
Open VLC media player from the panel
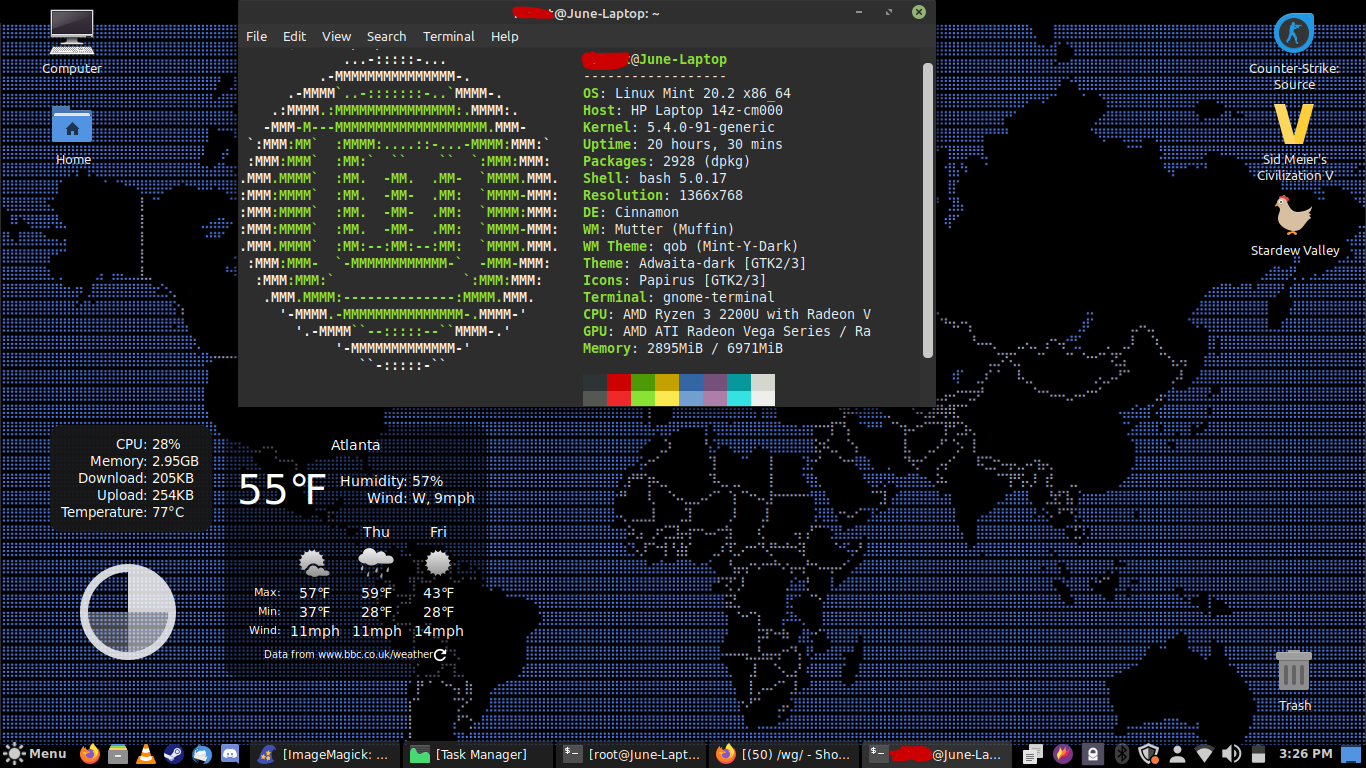point(145,754)
